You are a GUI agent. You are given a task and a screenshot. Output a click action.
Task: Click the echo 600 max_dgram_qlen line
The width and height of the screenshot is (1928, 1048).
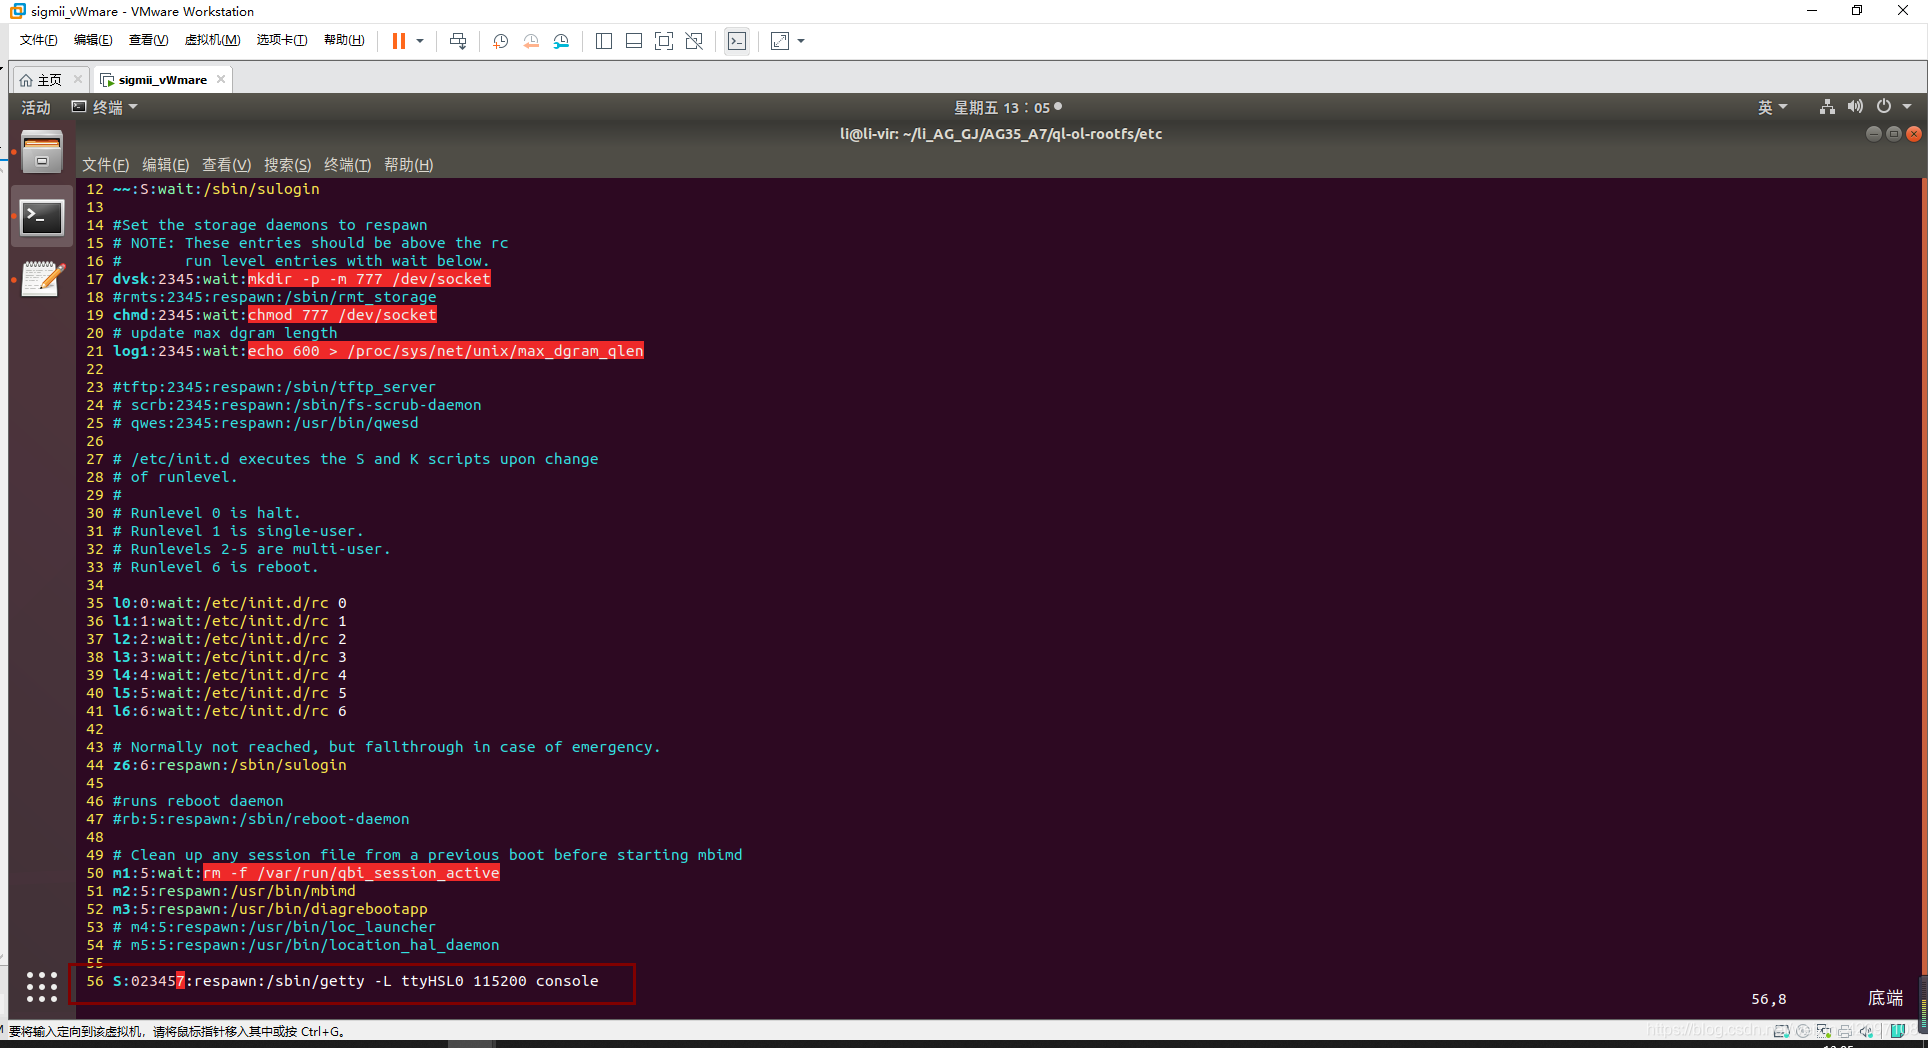(x=445, y=351)
